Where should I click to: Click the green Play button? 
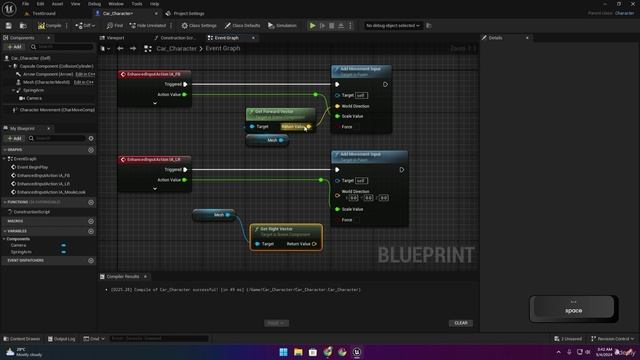313,25
